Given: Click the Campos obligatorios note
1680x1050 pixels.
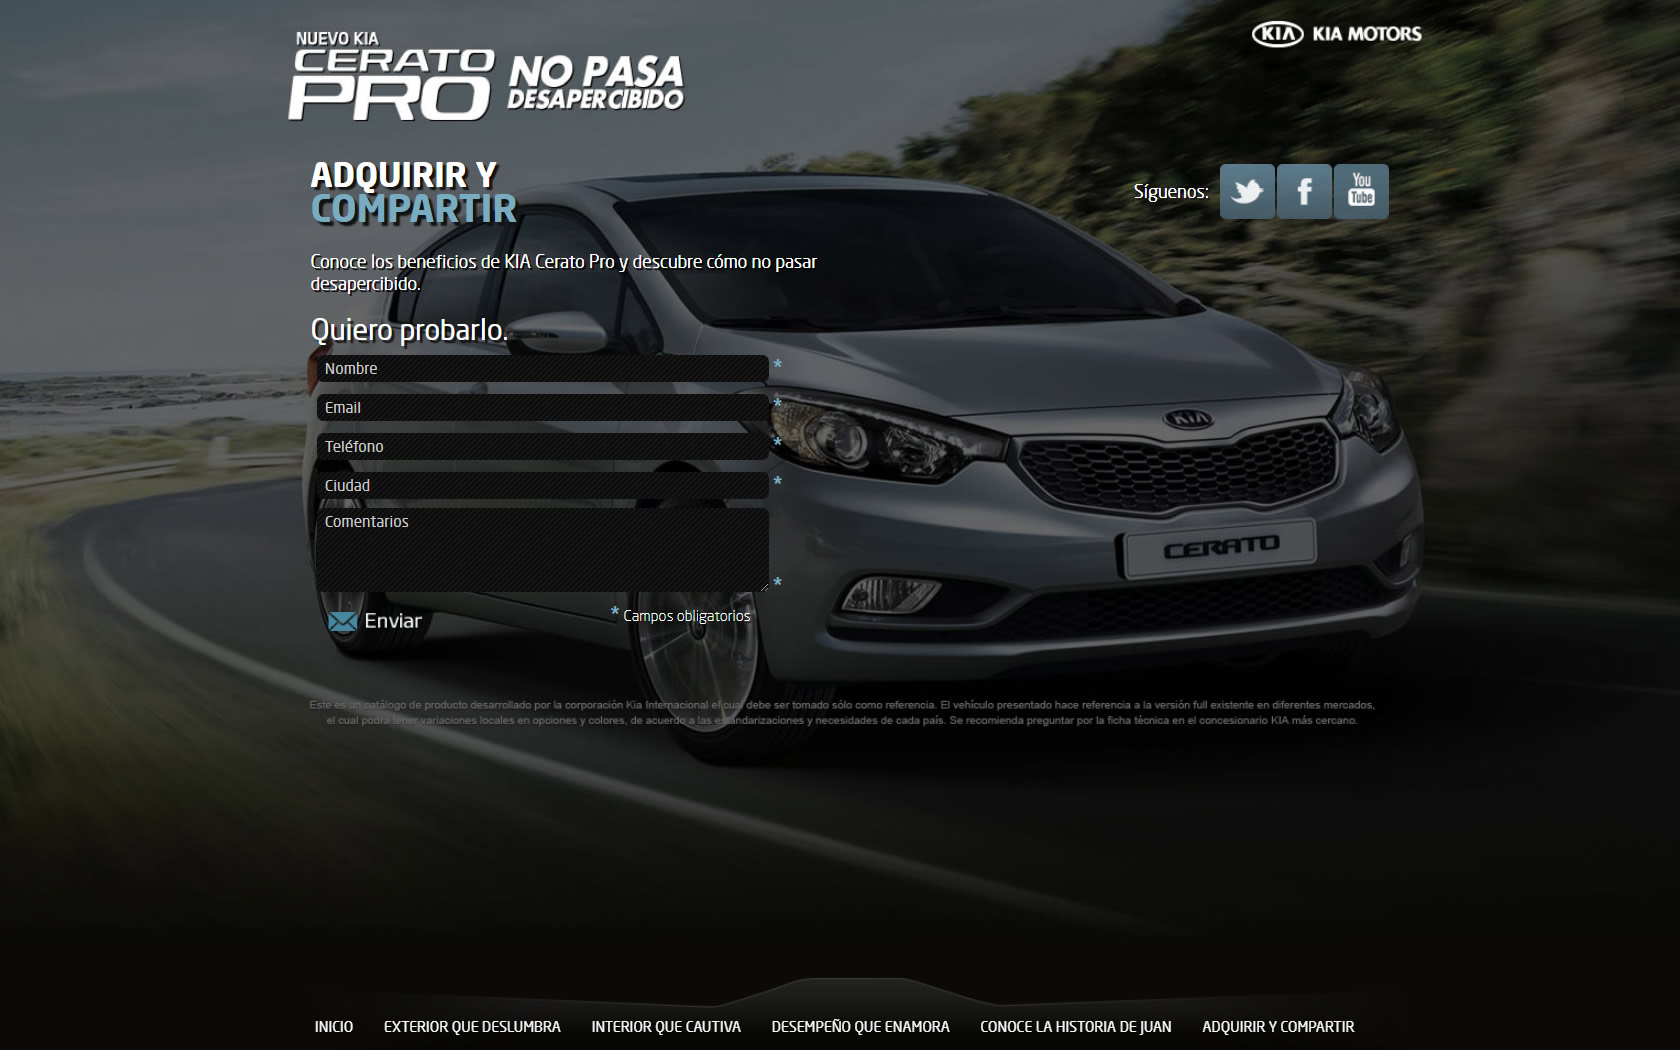Looking at the screenshot, I should pos(686,616).
